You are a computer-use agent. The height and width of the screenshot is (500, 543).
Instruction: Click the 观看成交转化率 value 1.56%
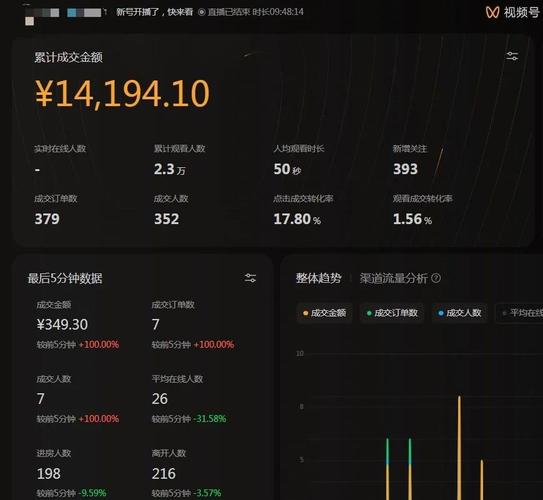[x=412, y=219]
